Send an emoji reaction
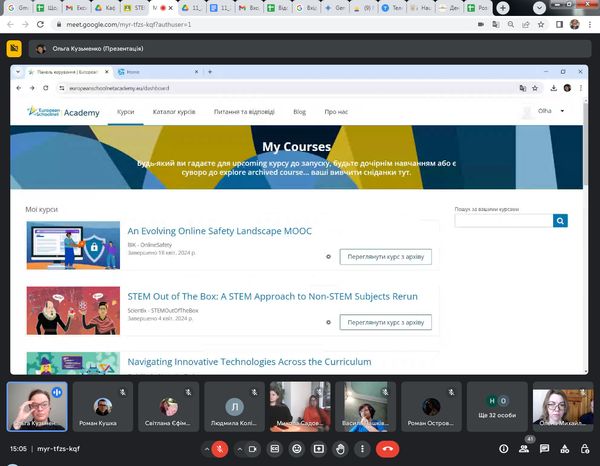Screen dimensions: 600x466 tap(296, 449)
